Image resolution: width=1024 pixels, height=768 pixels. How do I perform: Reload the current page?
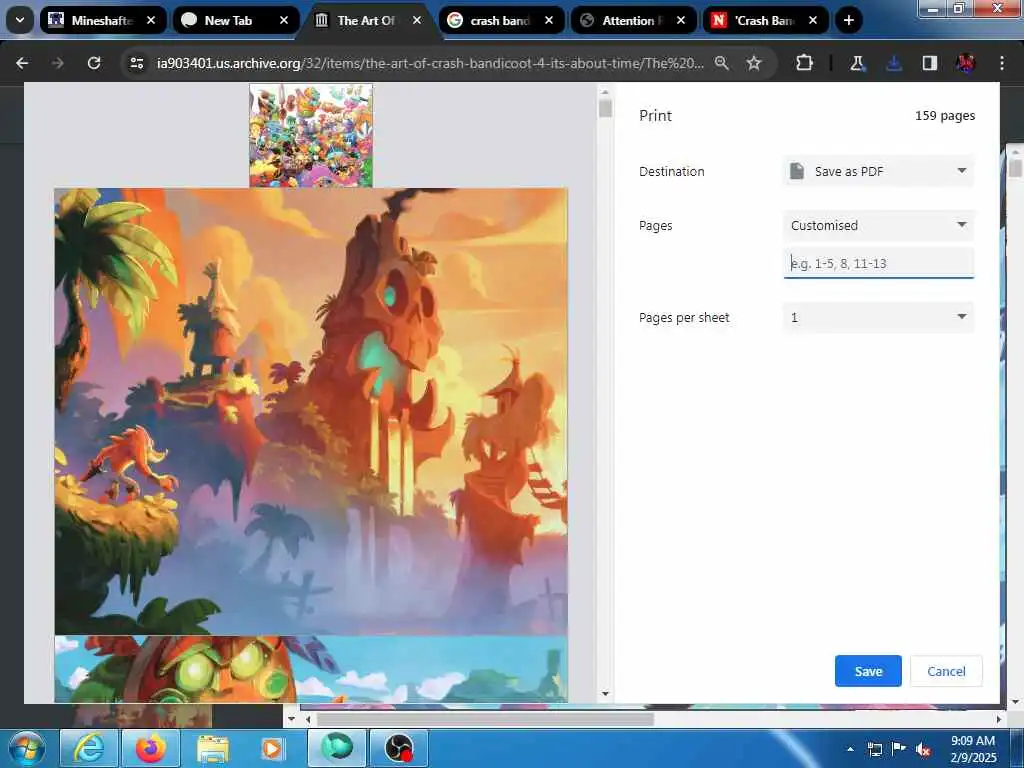coord(94,63)
